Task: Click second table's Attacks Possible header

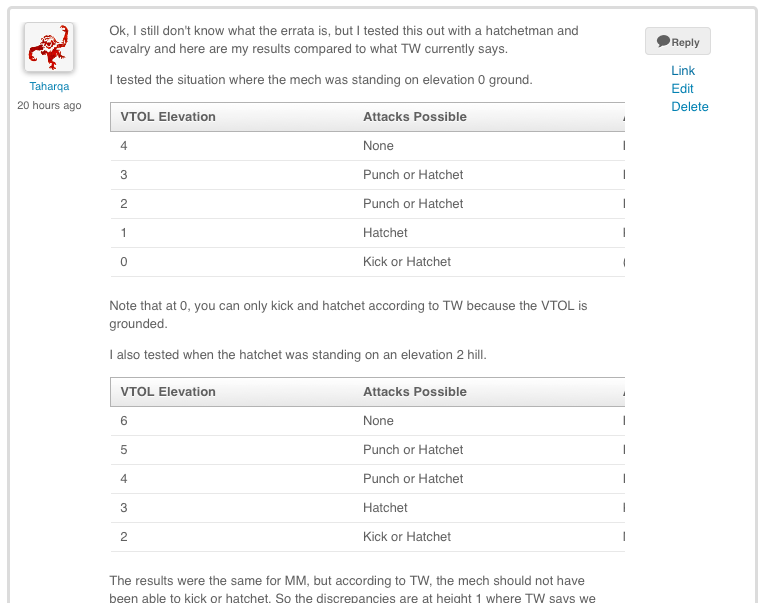Action: 414,392
